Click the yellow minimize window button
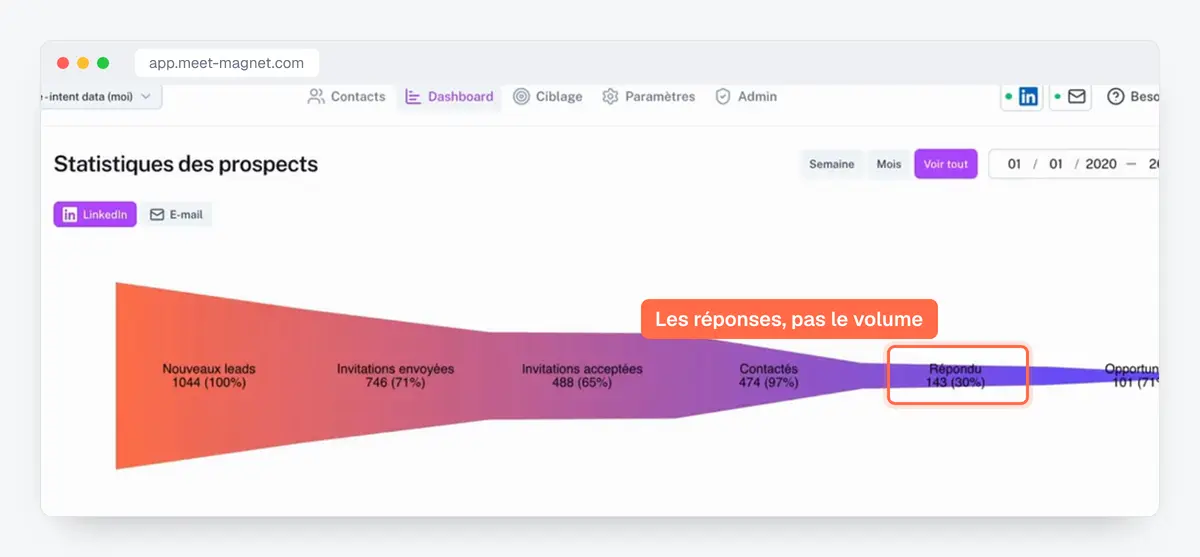The width and height of the screenshot is (1200, 557). pos(83,63)
